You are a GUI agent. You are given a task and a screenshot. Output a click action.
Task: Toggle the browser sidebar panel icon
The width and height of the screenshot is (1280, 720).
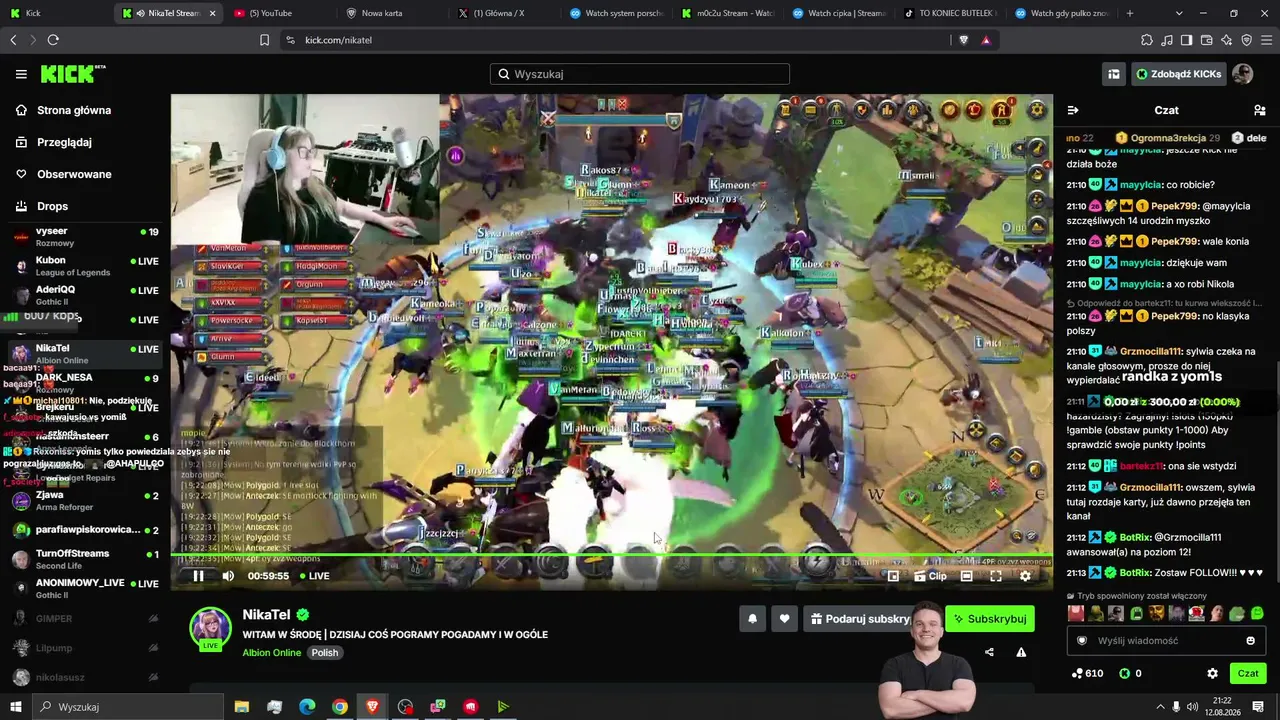click(1186, 40)
